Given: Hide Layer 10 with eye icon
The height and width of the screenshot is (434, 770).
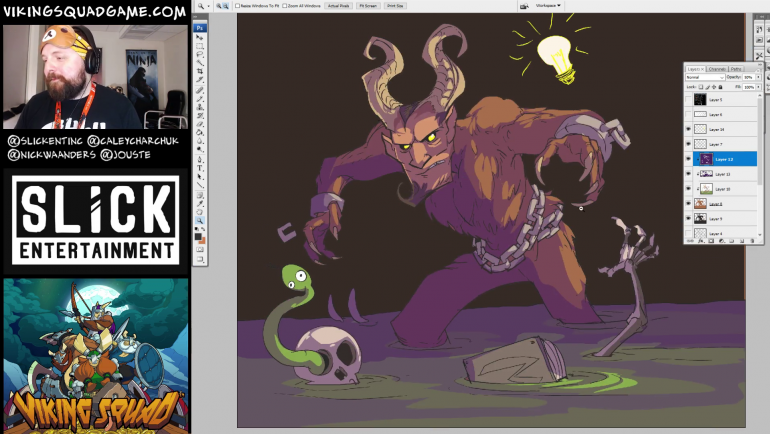Looking at the screenshot, I should coord(688,189).
